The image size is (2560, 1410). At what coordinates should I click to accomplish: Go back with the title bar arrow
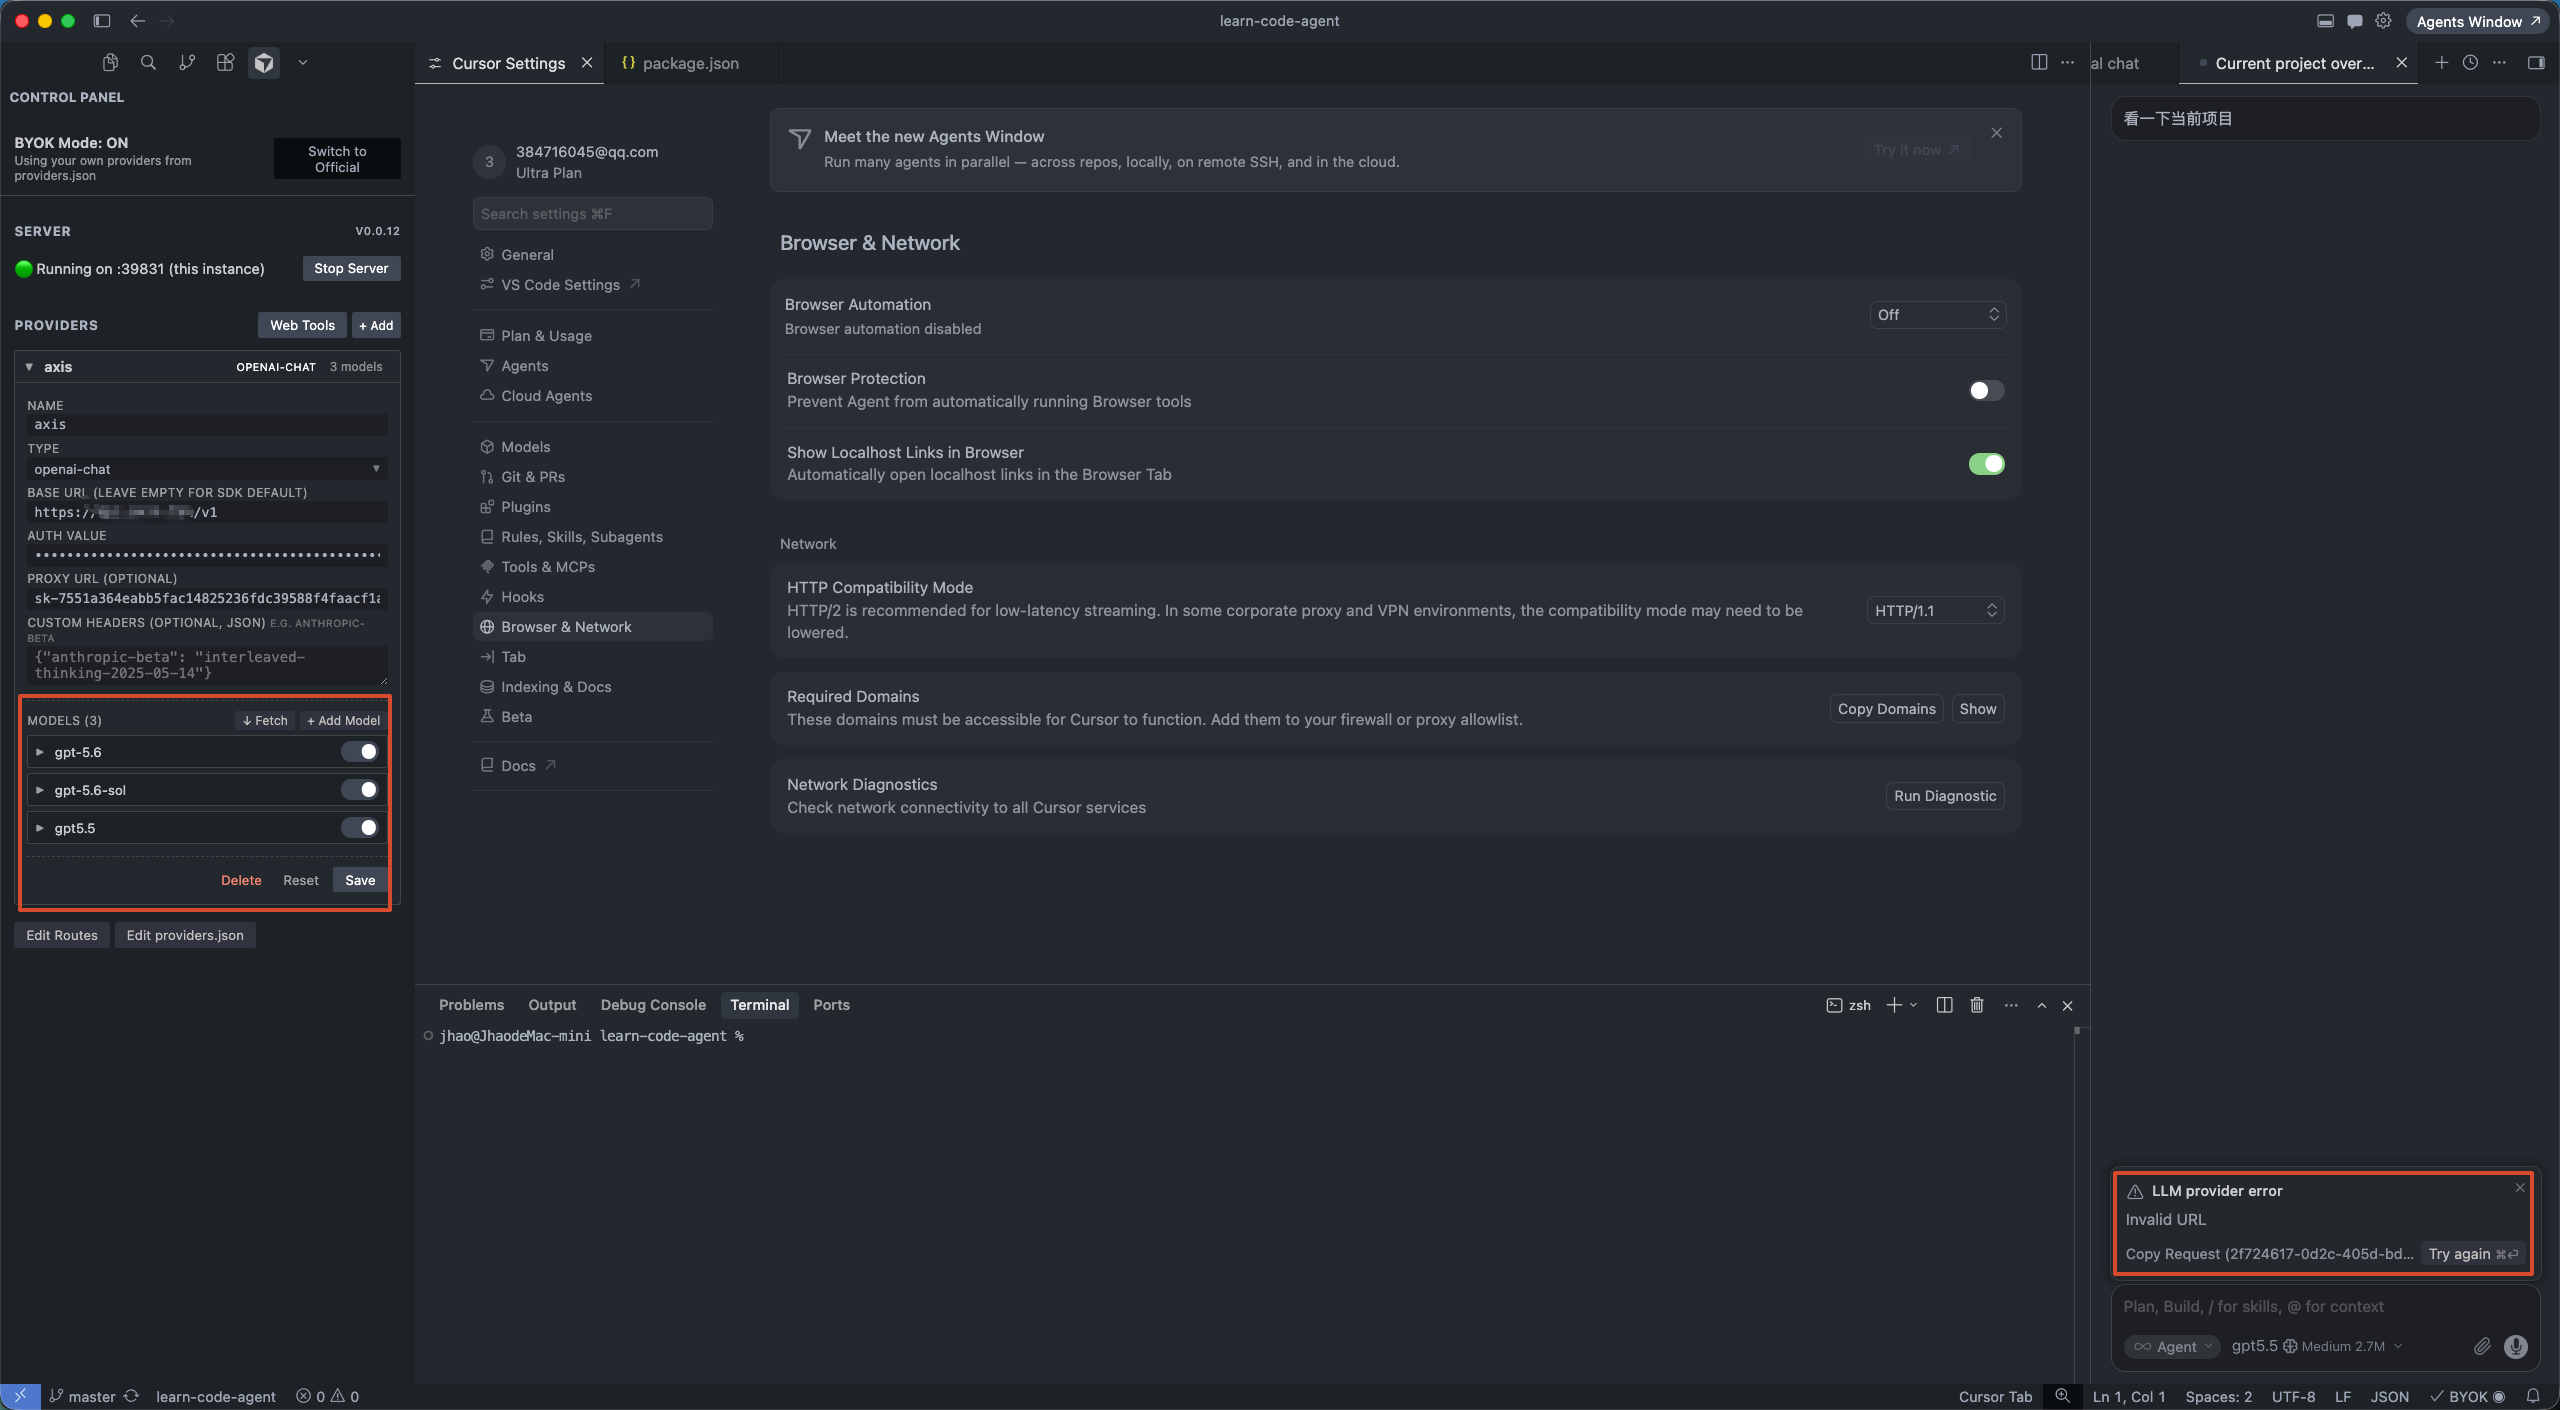[137, 21]
